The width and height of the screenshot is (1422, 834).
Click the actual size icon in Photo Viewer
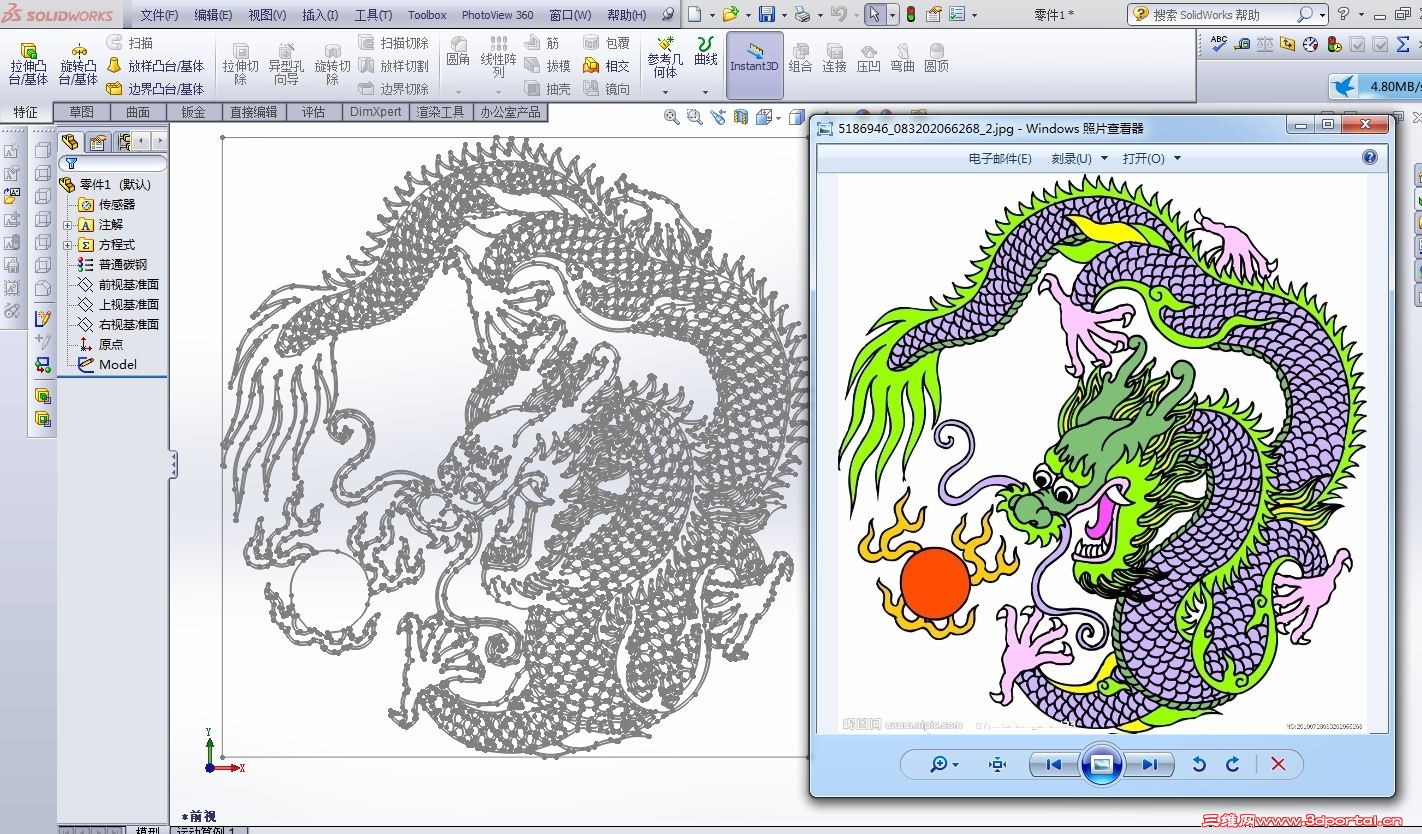pos(997,764)
